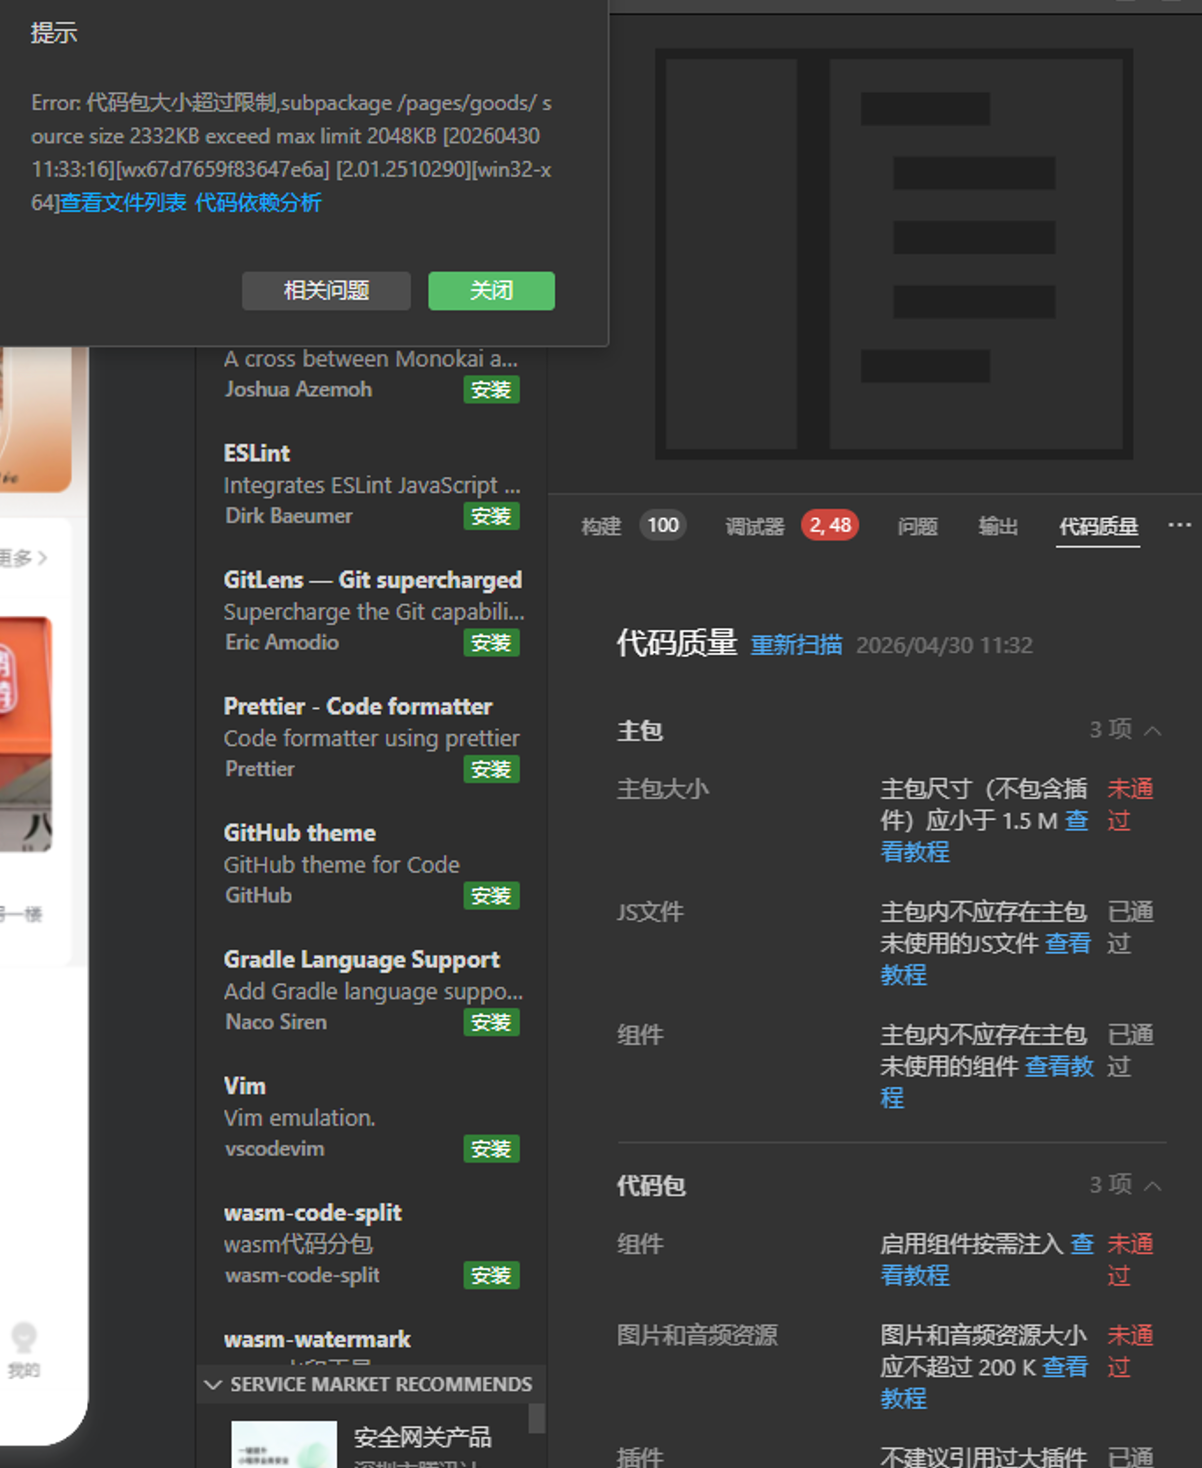
Task: Open 查看教程 link for 主包大小
Action: coord(915,851)
